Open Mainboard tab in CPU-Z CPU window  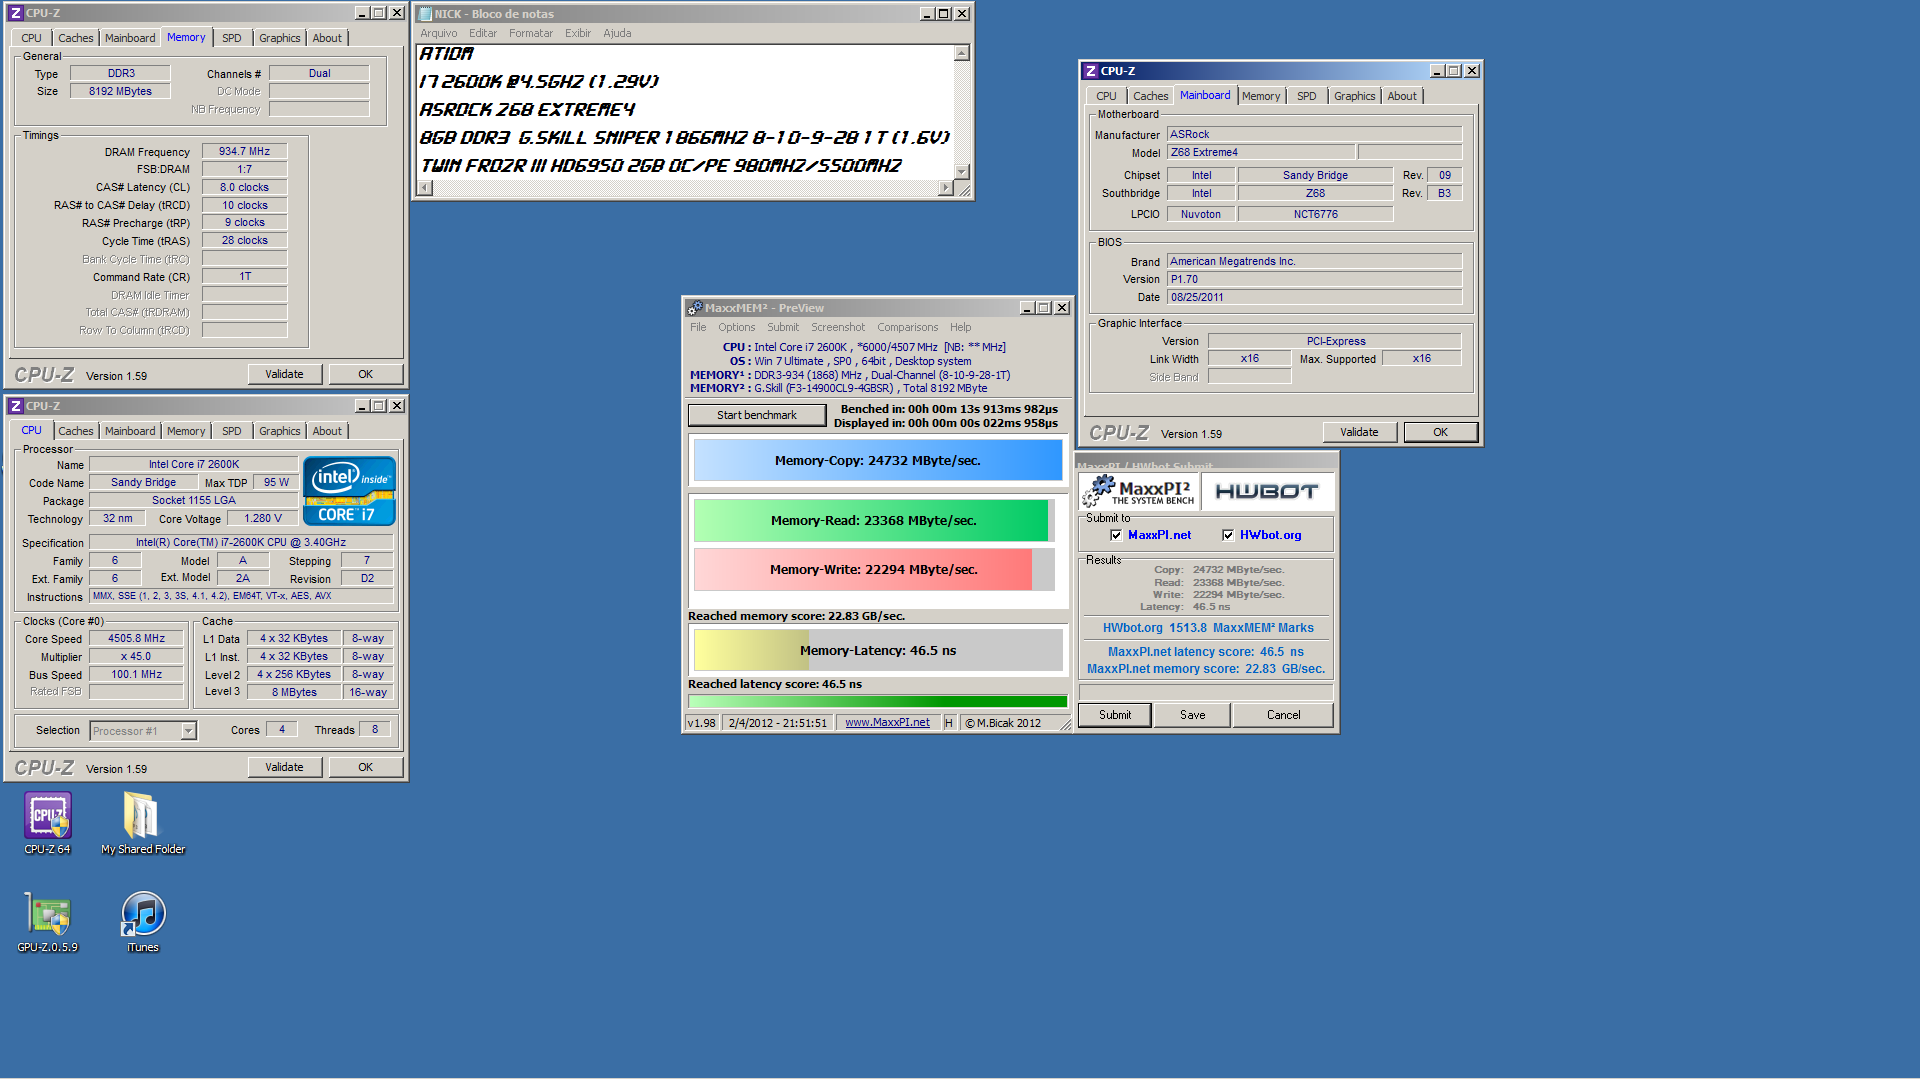[130, 431]
